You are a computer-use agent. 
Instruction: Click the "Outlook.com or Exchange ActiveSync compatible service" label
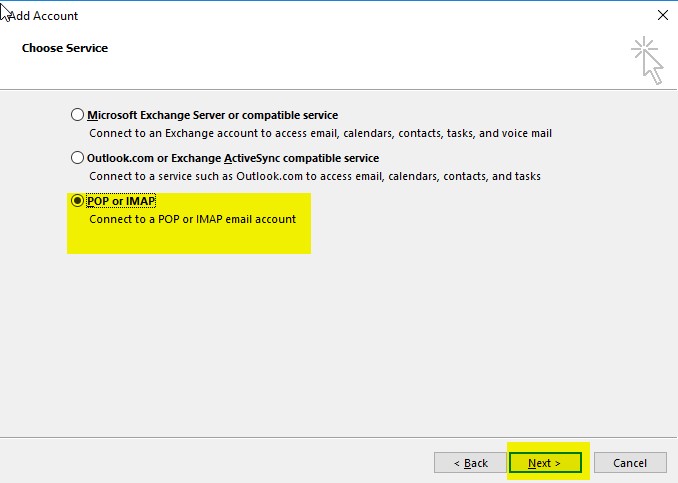coord(233,158)
